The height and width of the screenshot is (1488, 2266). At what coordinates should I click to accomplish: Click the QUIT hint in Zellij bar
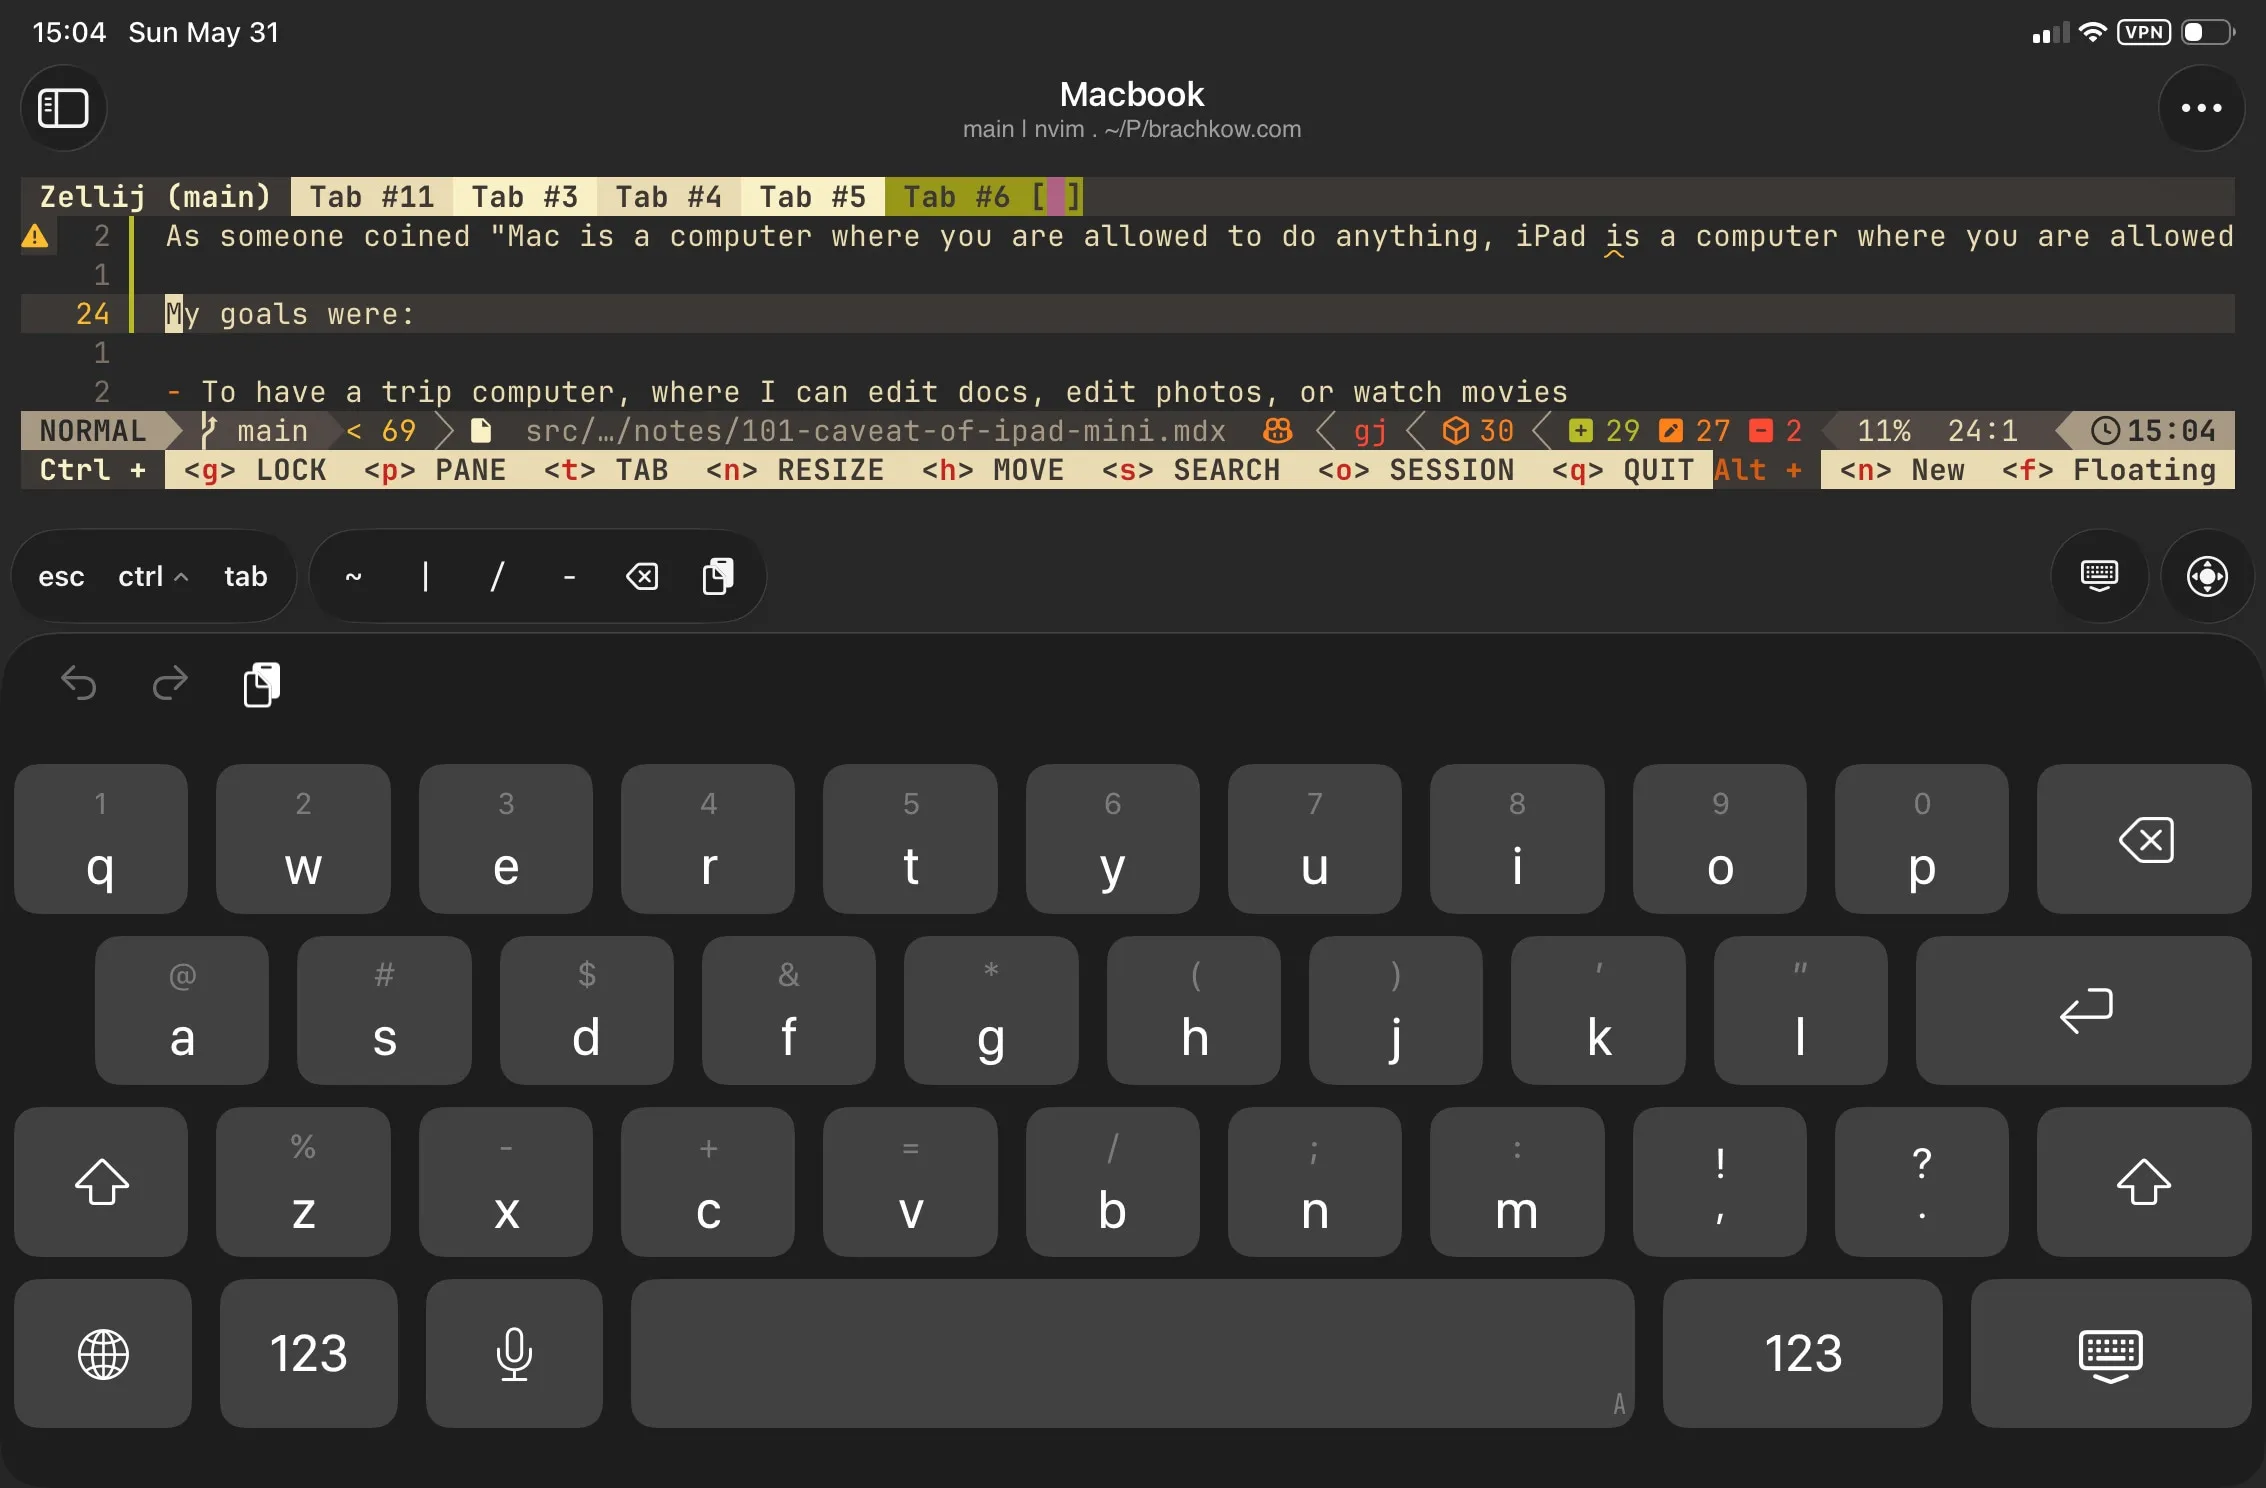pyautogui.click(x=1622, y=470)
